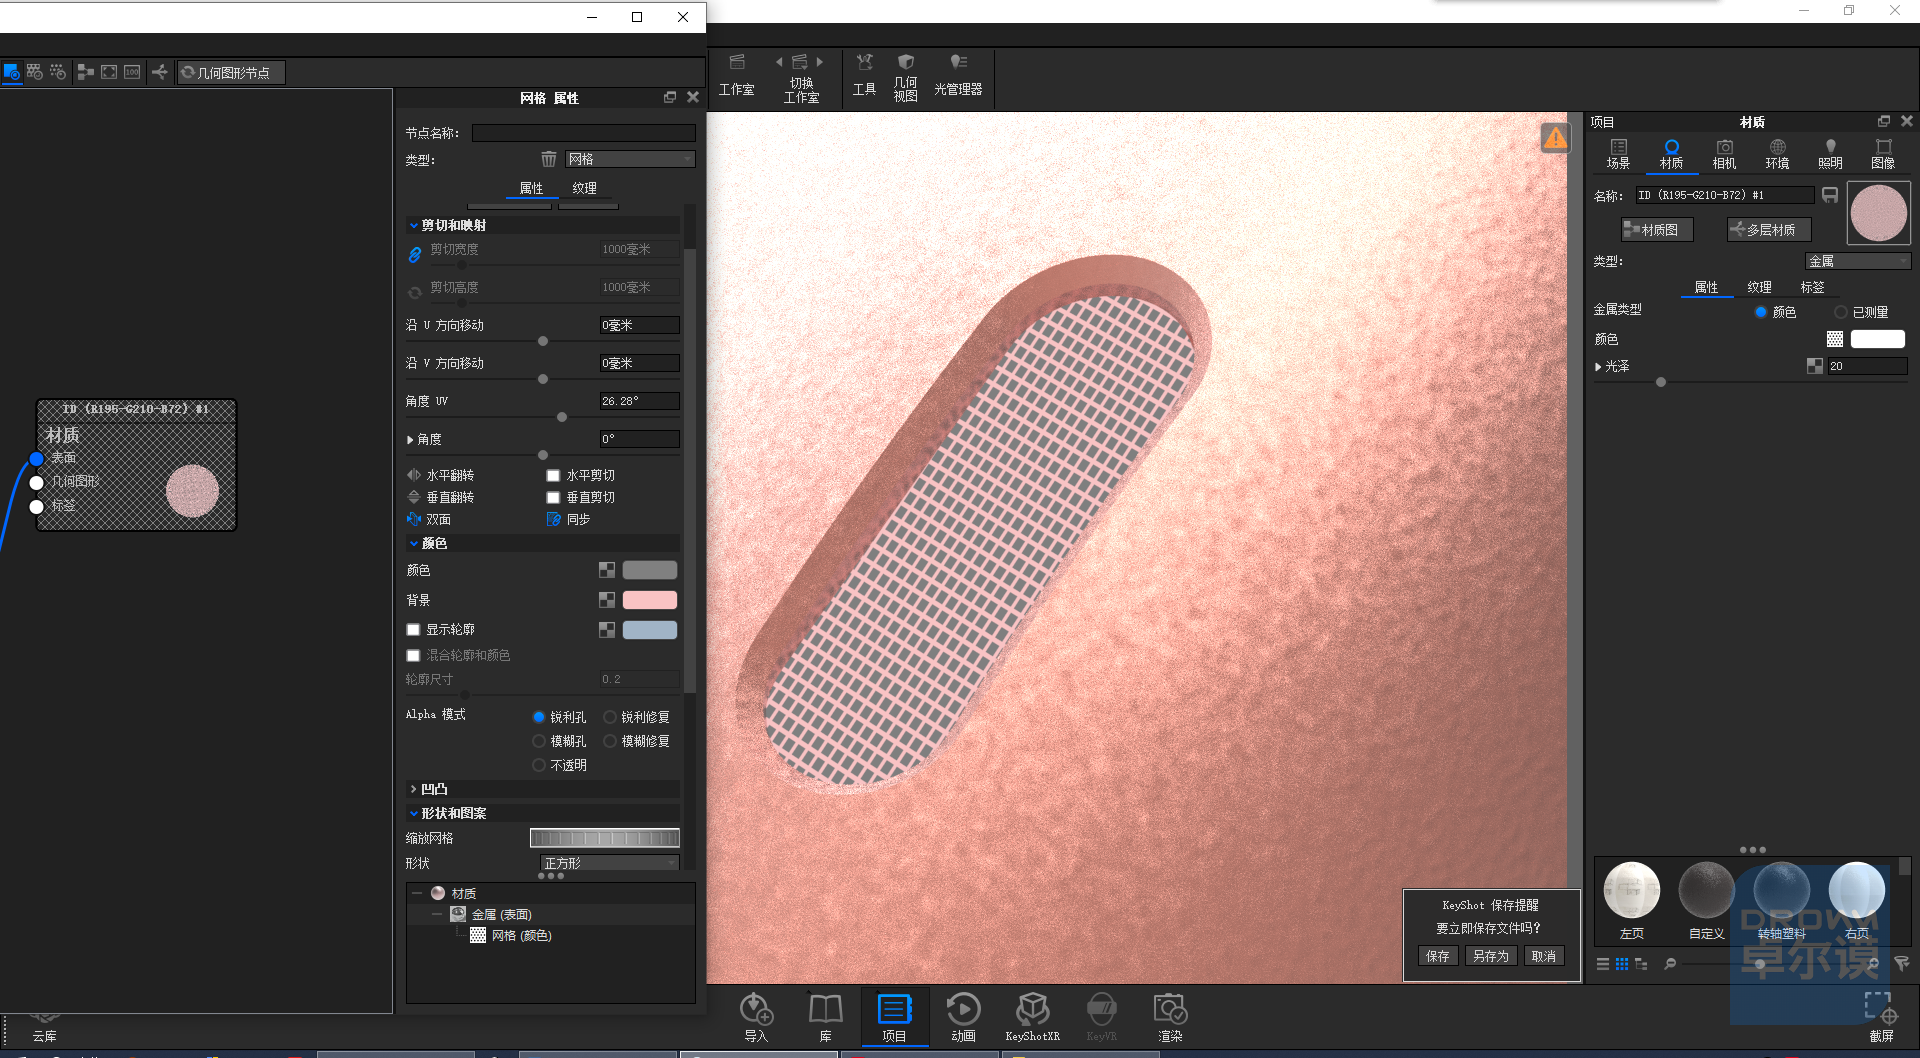This screenshot has height=1058, width=1920.
Task: Select the 不透明 alpha mode
Action: [x=539, y=765]
